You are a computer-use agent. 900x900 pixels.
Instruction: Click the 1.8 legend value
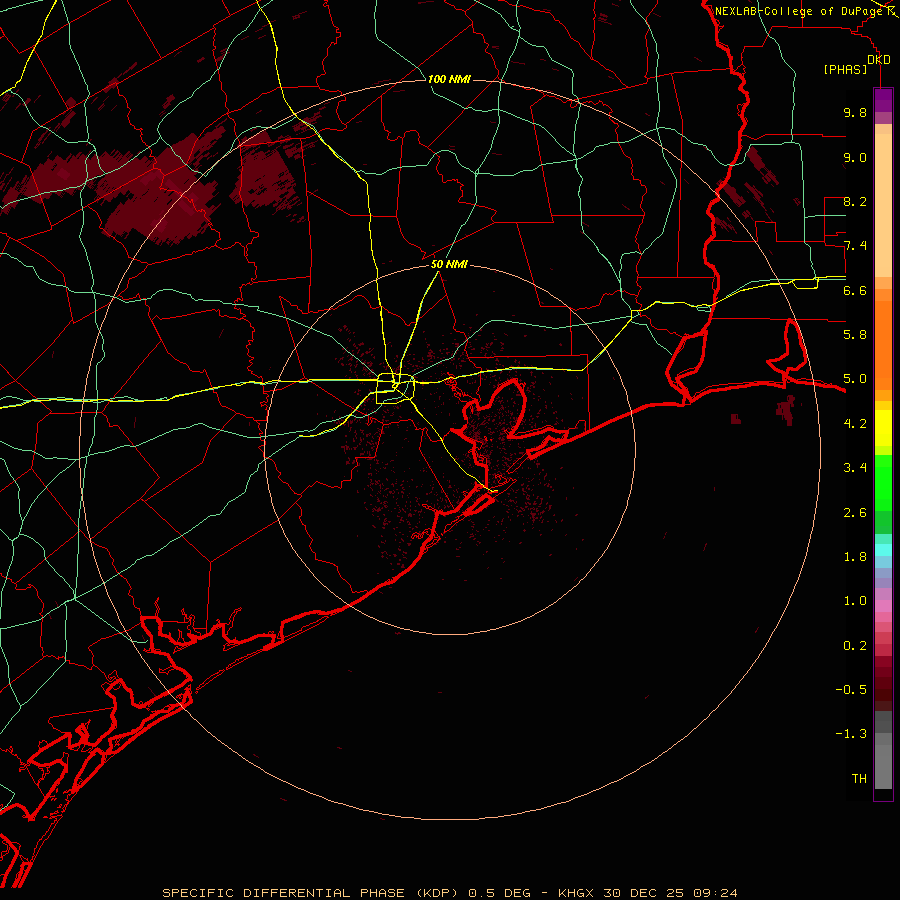(x=855, y=557)
